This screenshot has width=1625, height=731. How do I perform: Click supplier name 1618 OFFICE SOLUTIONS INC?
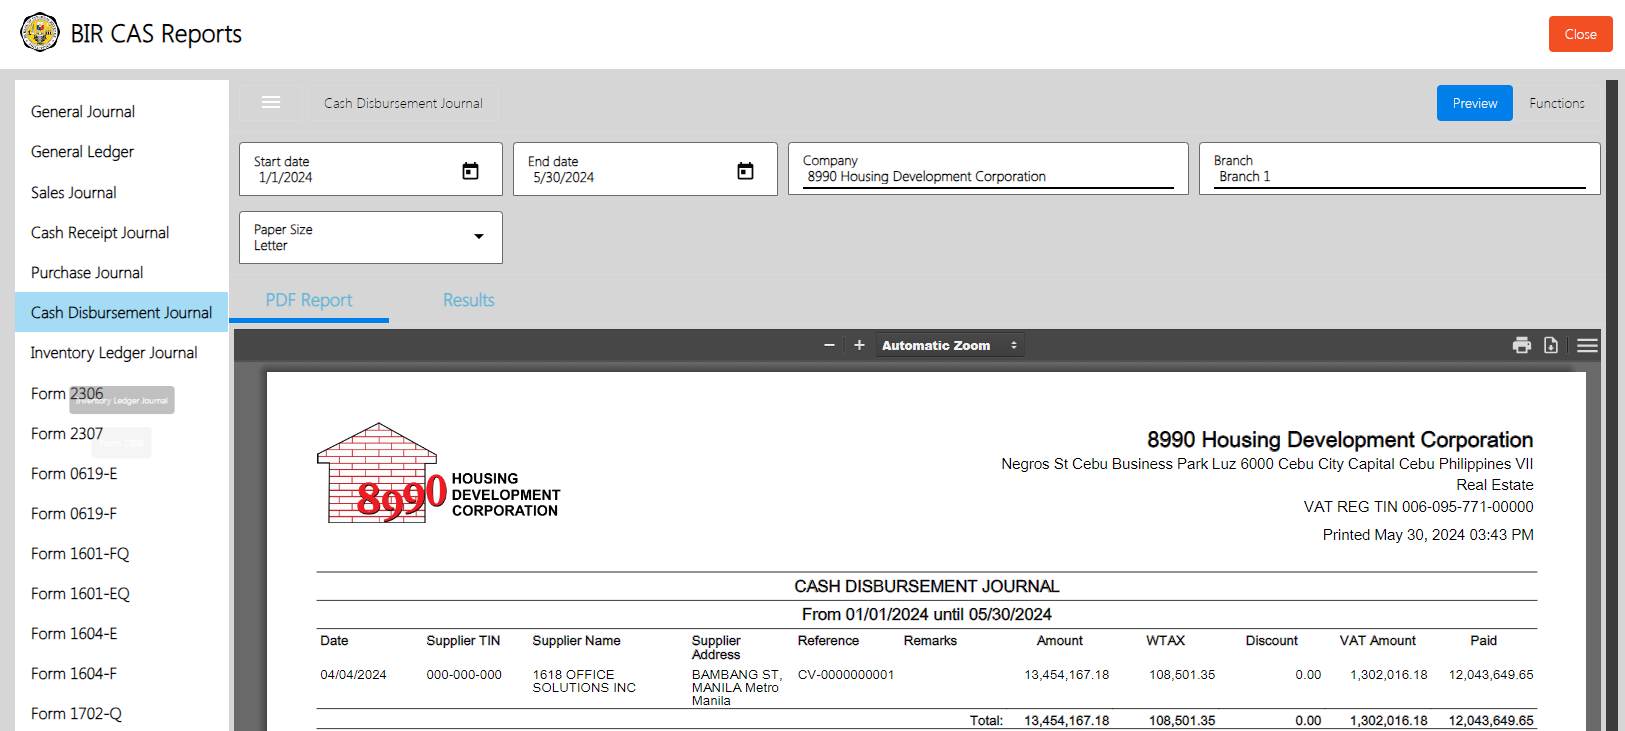tap(584, 681)
